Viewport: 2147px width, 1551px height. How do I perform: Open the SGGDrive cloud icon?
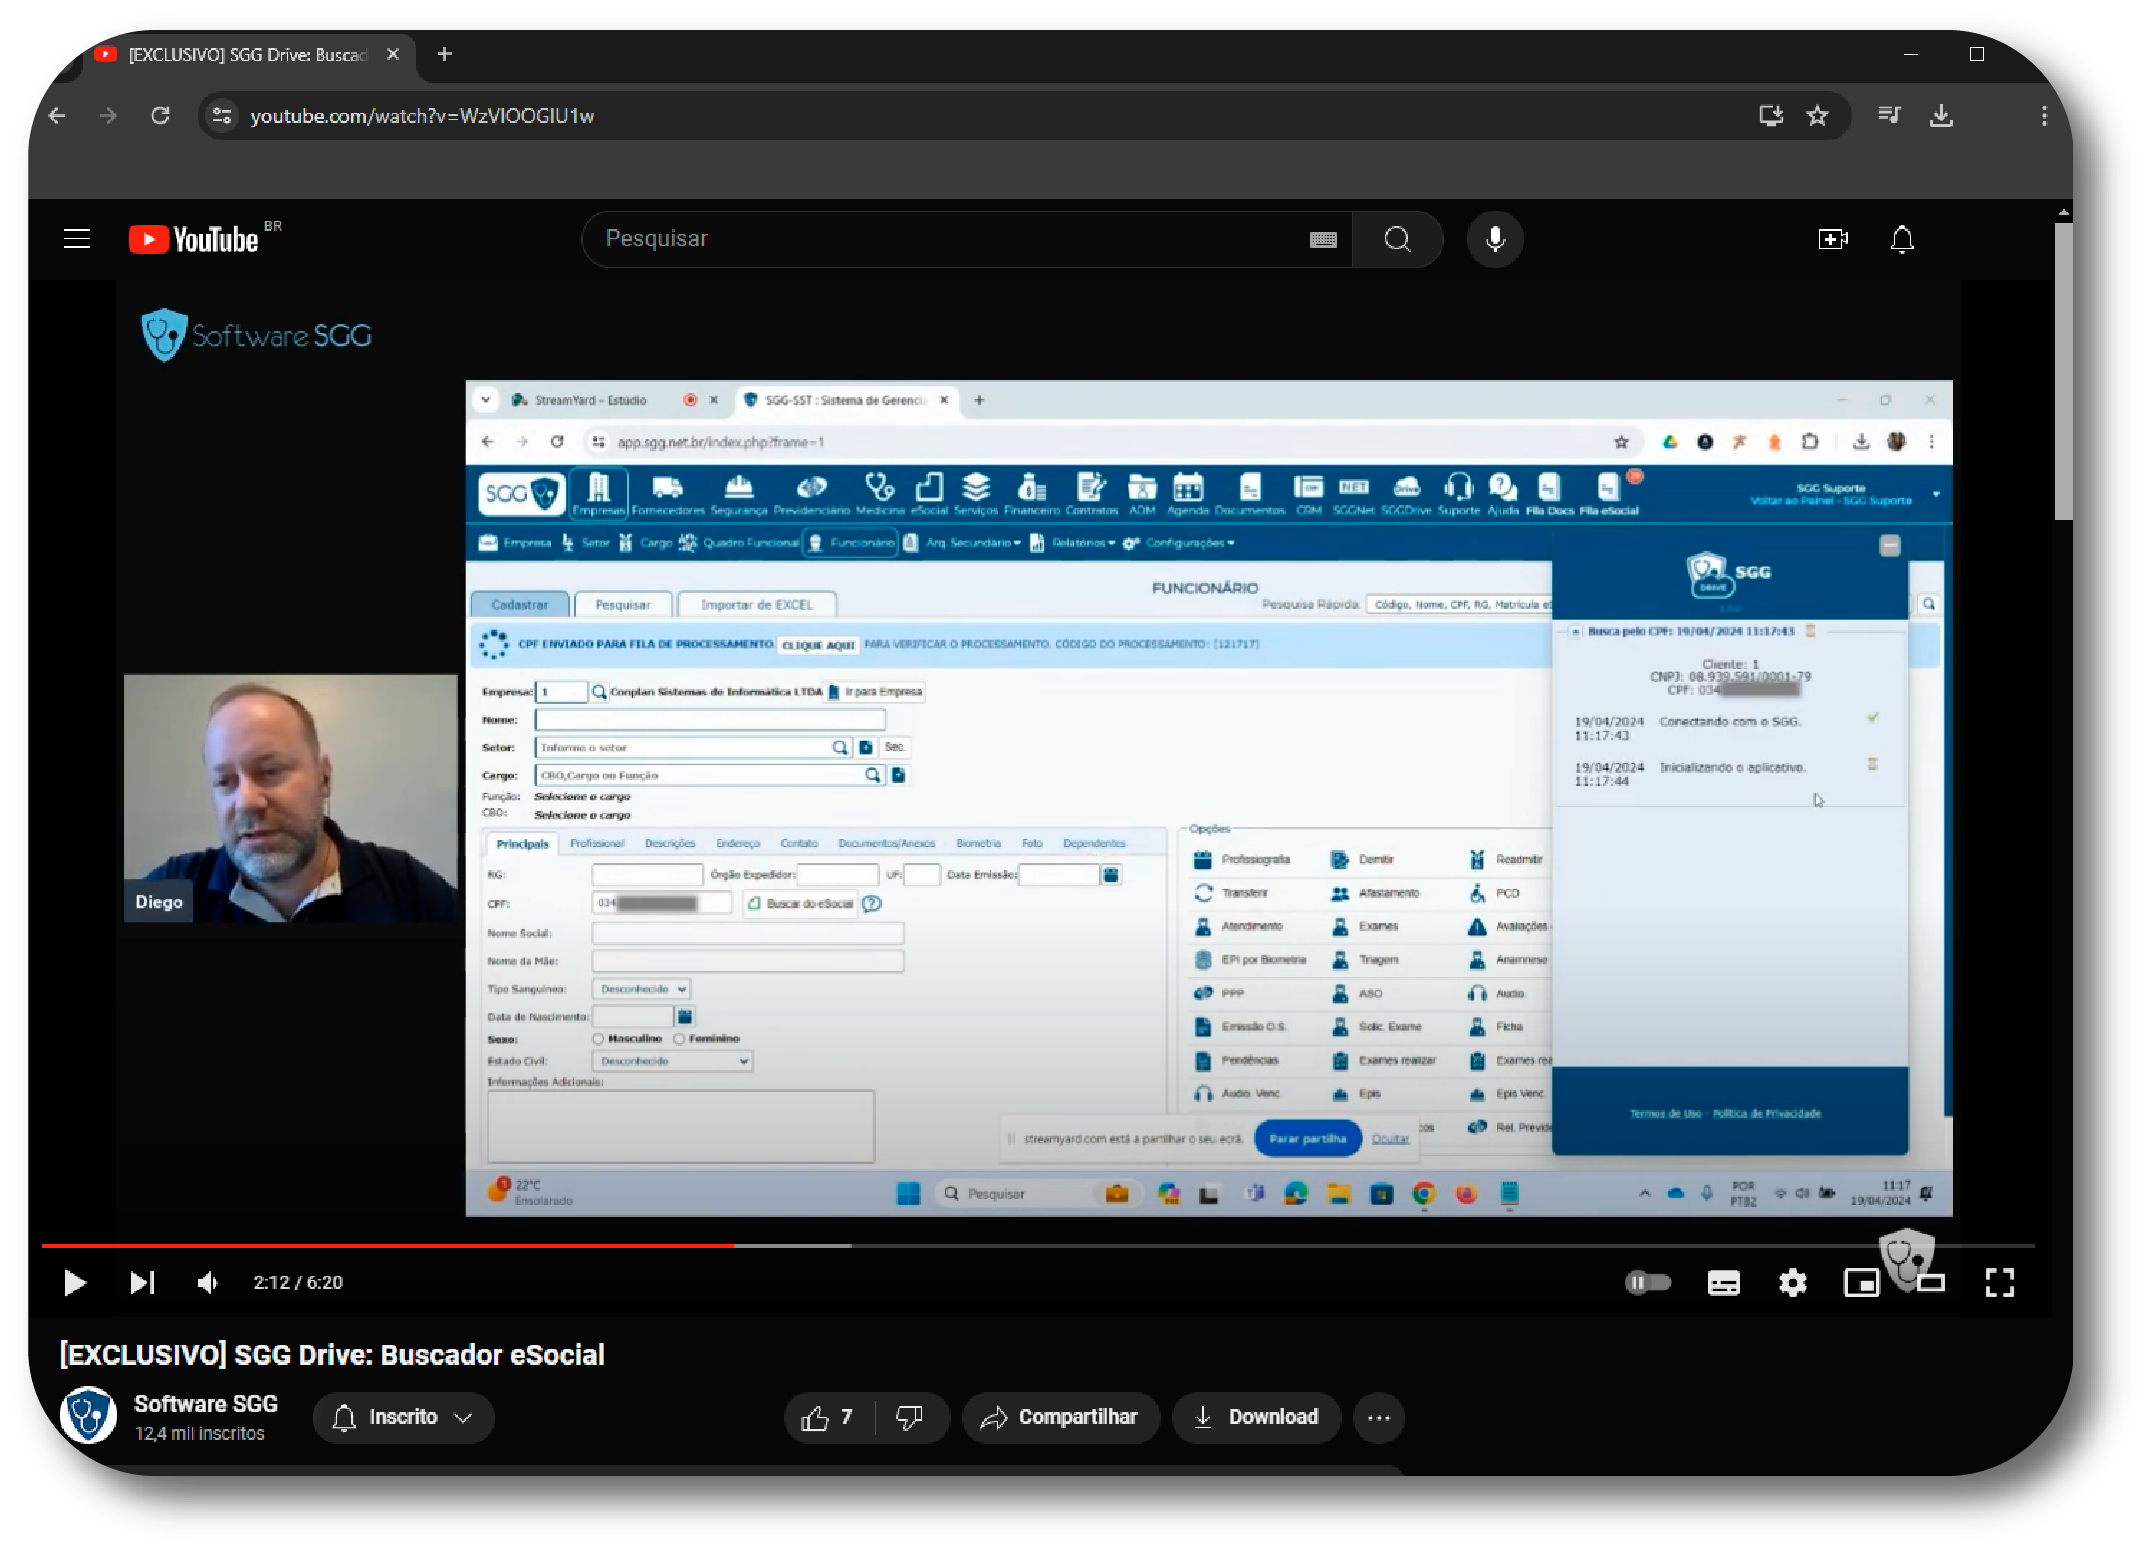(x=1406, y=494)
